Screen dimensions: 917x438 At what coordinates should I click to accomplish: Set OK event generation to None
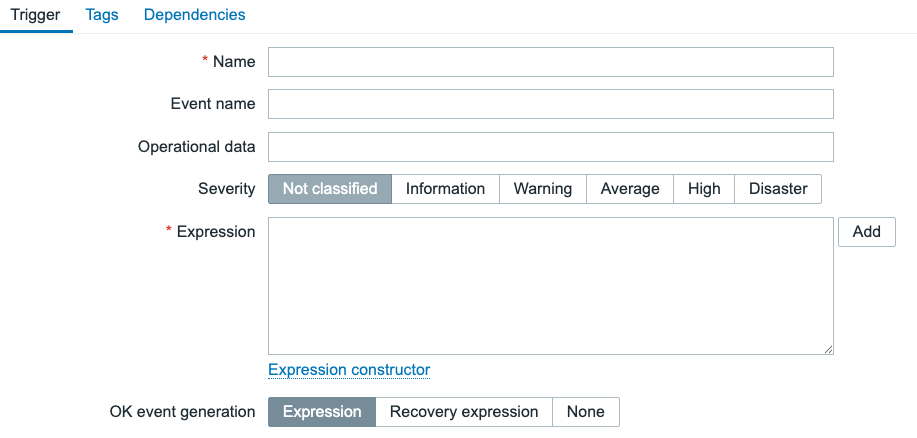point(586,412)
